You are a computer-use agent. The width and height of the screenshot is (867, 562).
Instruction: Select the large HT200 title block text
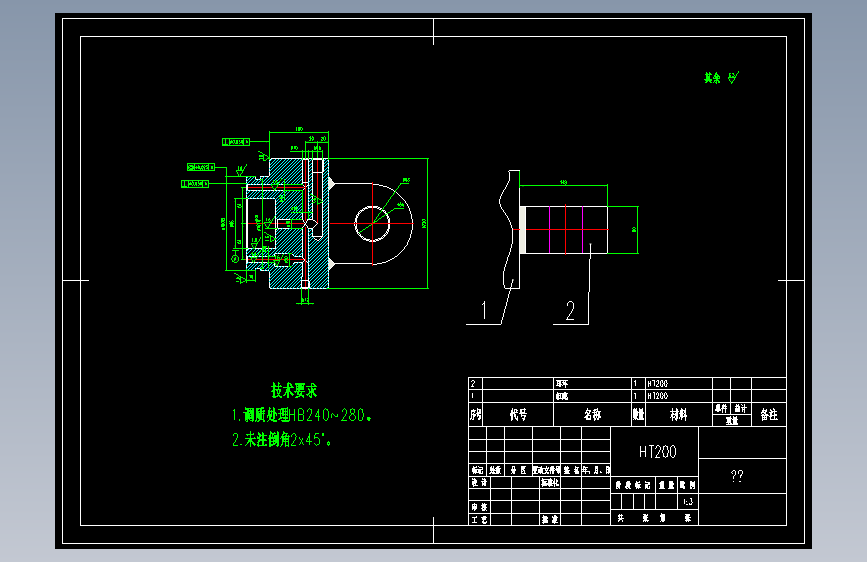click(657, 452)
